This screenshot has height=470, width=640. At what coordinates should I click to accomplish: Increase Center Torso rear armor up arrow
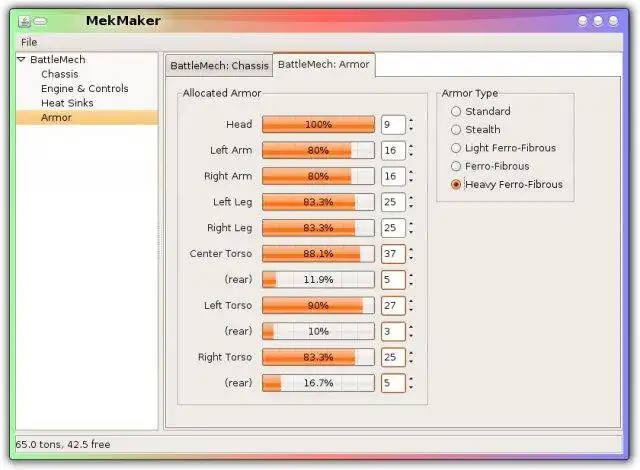pos(411,275)
